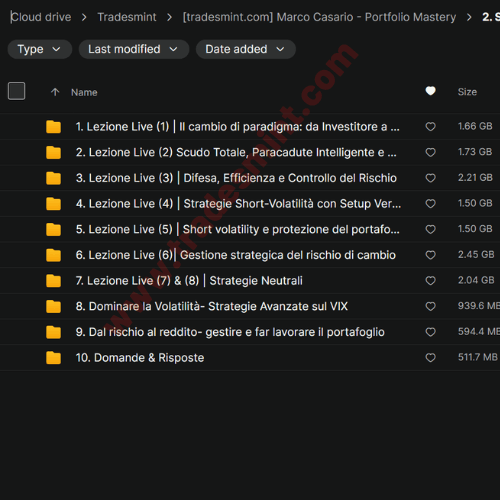
Task: Open folder icon for 9. Dal rischio al reddito
Action: pyautogui.click(x=53, y=332)
